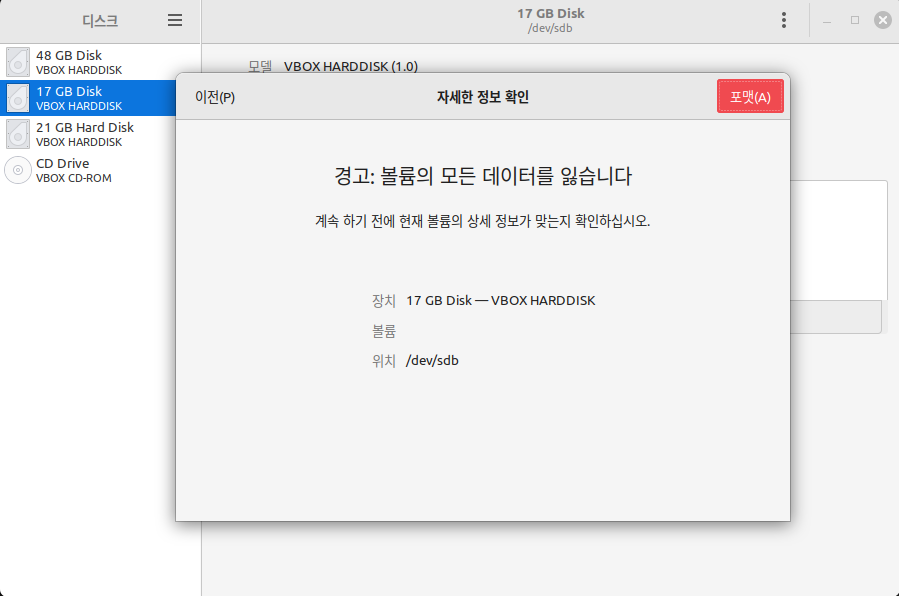Image resolution: width=899 pixels, height=596 pixels.
Task: Open the Disks hamburger menu
Action: [175, 21]
